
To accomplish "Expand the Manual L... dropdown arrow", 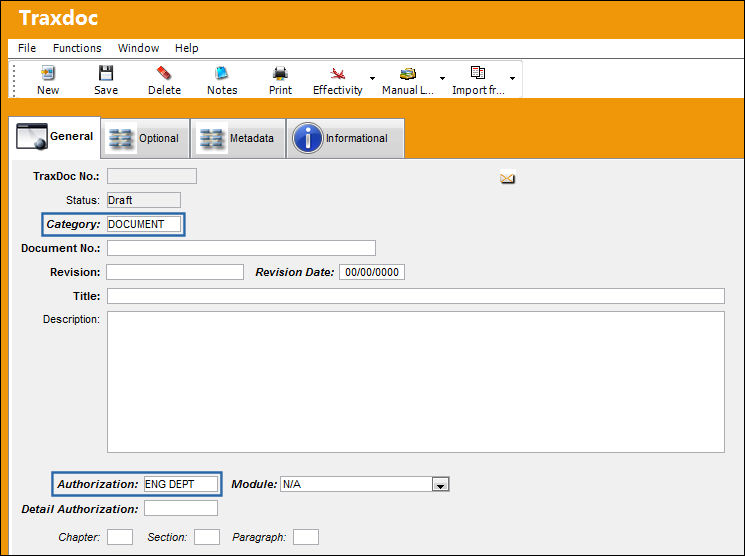I will pyautogui.click(x=442, y=78).
